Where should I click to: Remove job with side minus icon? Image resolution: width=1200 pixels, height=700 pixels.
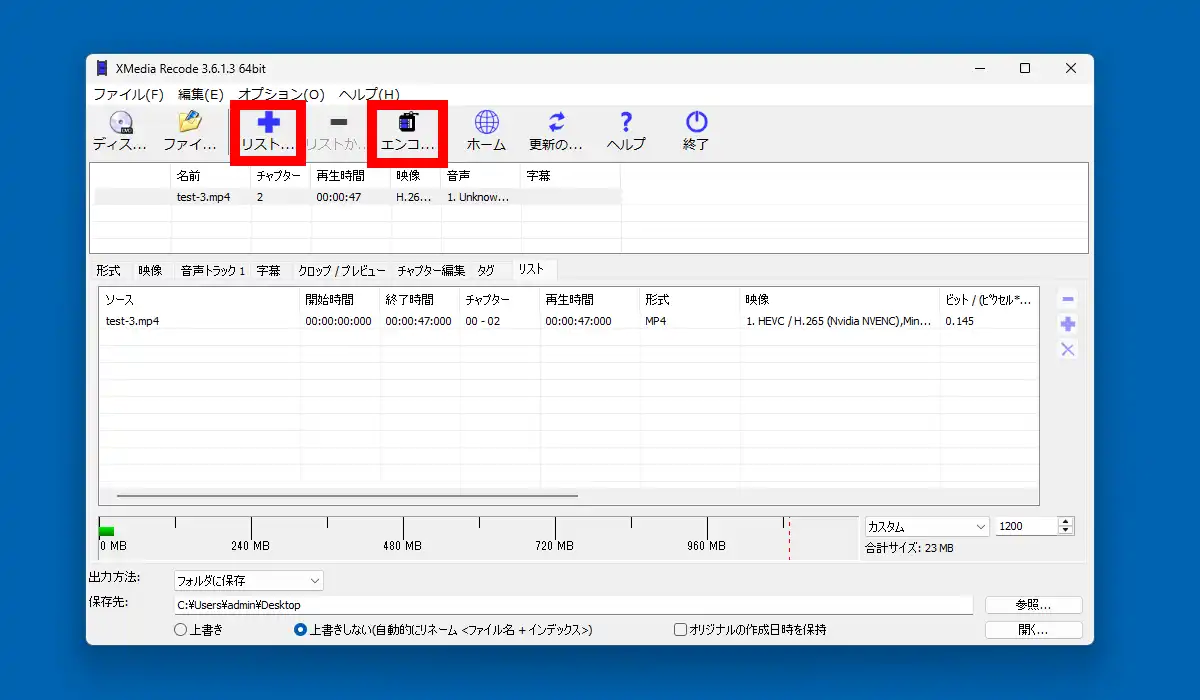click(x=1068, y=299)
